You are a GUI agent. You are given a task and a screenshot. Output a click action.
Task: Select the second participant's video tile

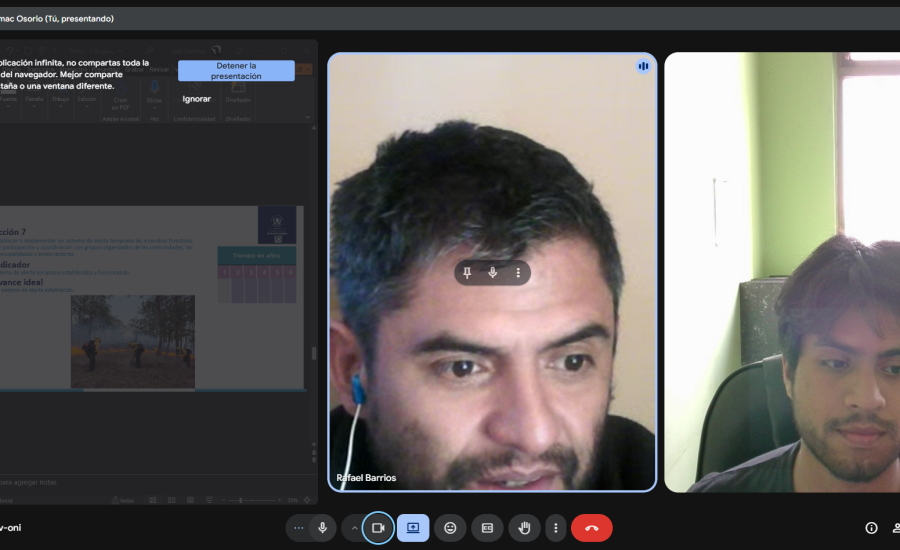[782, 272]
